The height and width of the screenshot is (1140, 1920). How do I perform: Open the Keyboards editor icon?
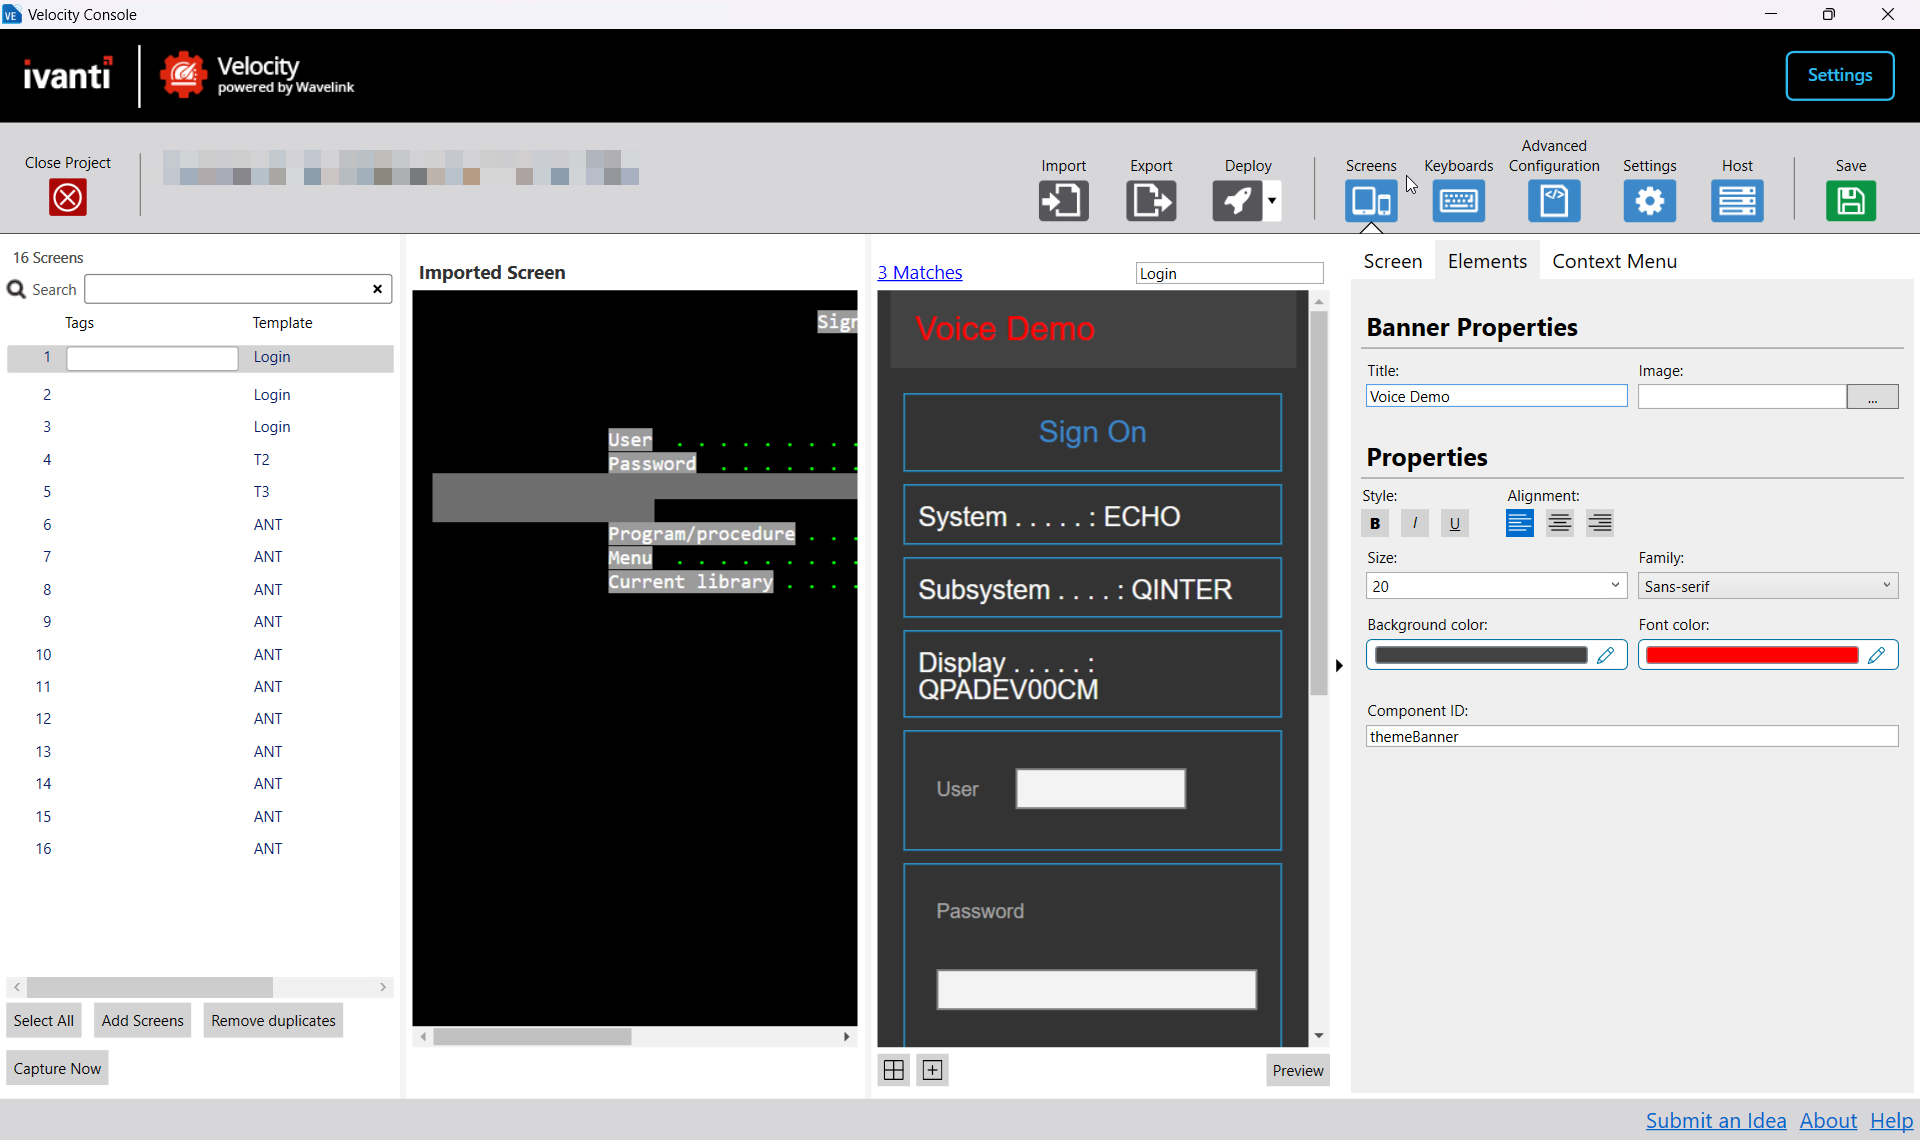click(x=1458, y=201)
